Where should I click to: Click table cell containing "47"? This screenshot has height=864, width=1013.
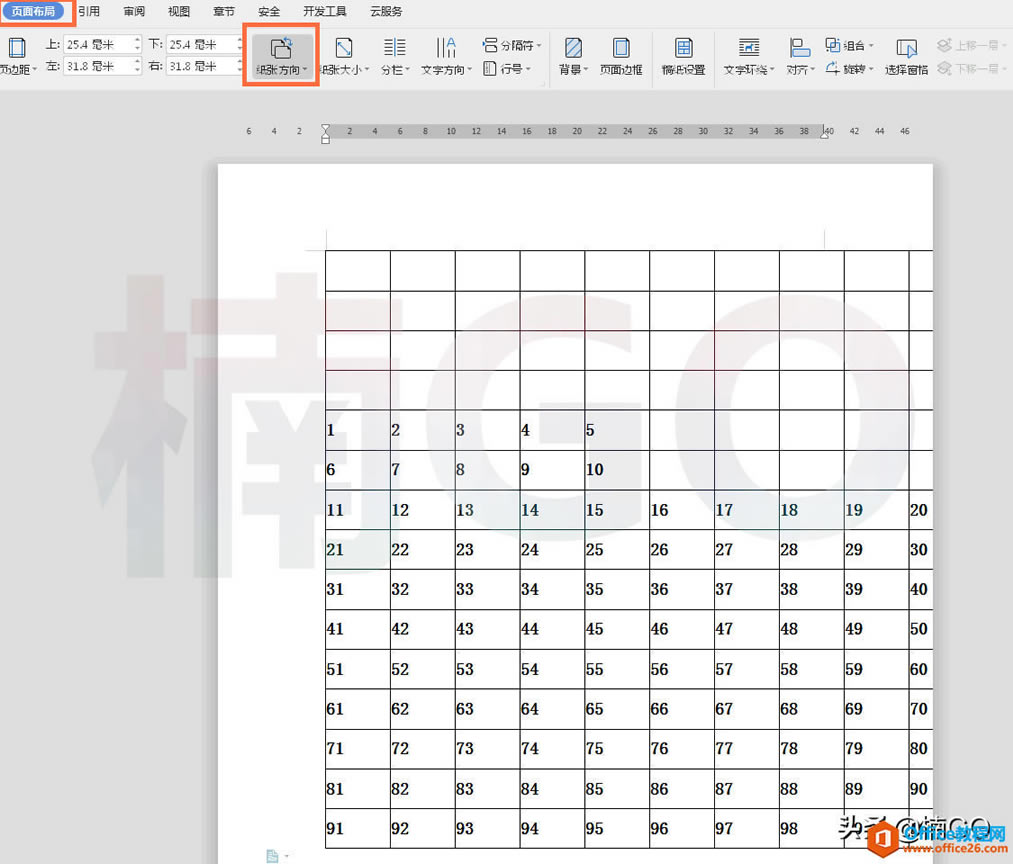(x=747, y=629)
